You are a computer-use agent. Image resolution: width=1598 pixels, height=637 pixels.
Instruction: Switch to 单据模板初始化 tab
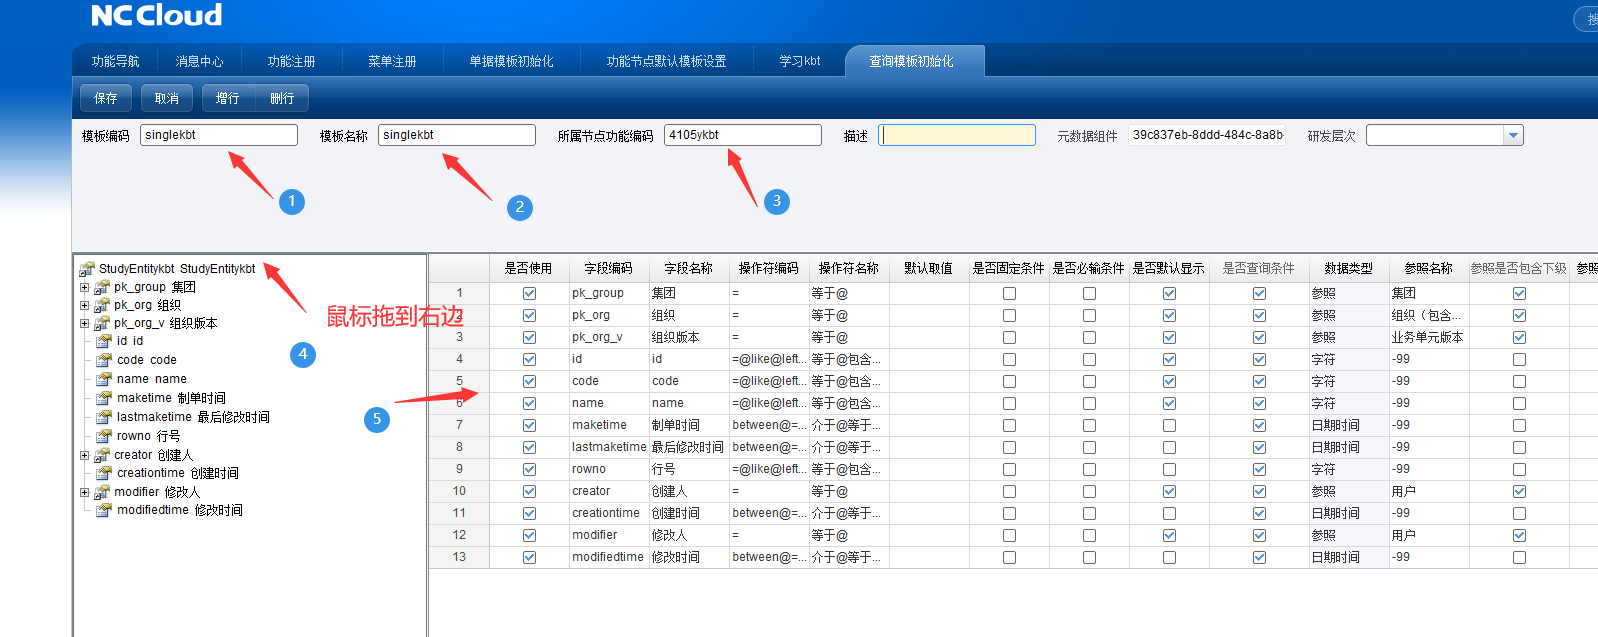pos(511,61)
